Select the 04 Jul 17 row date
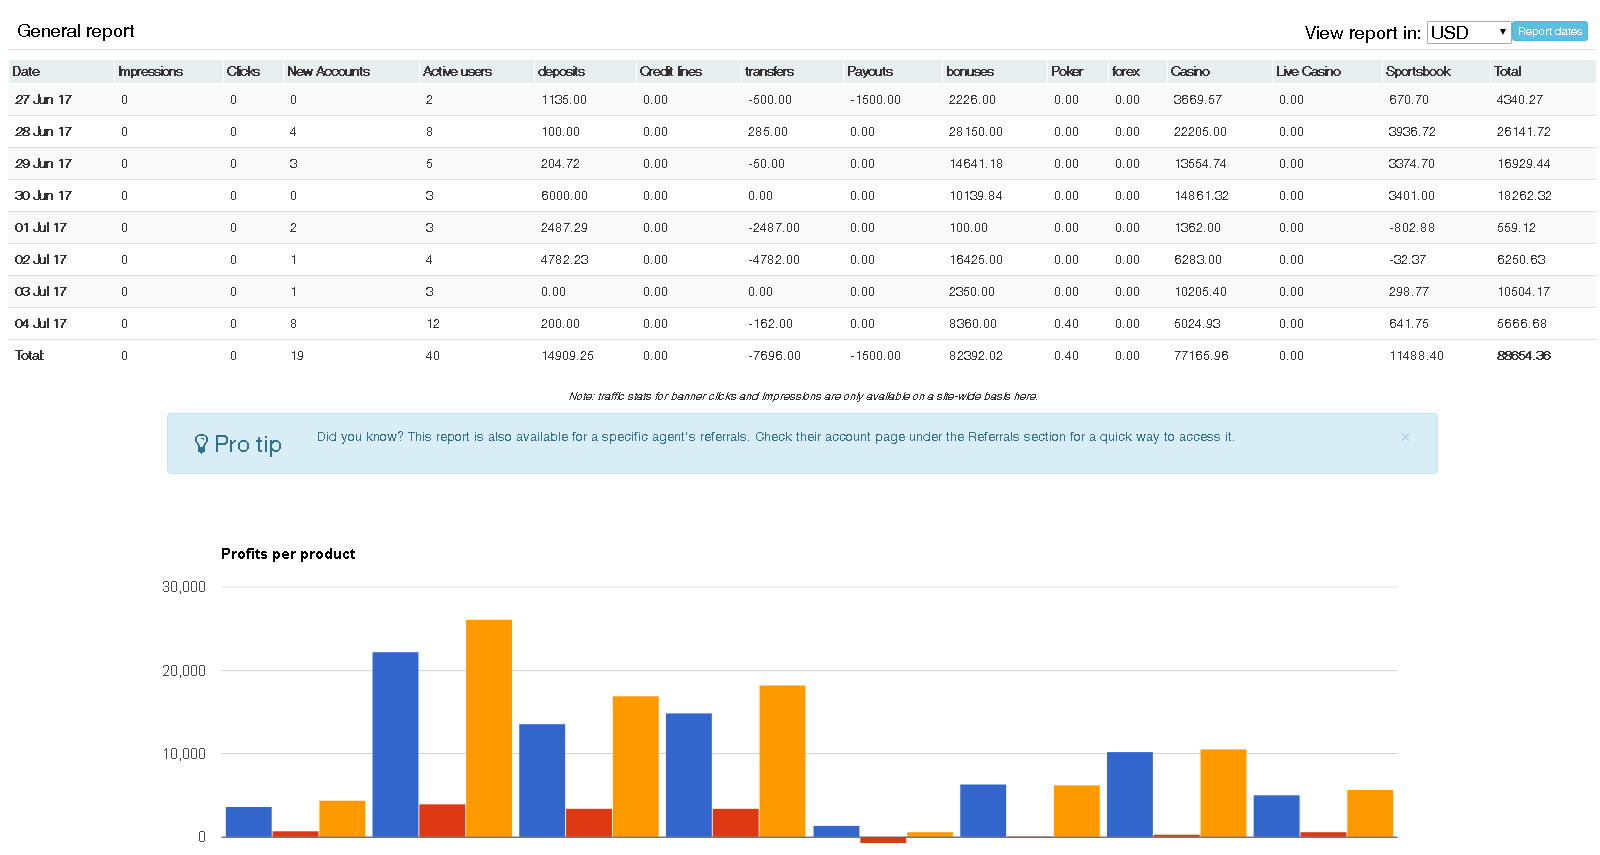This screenshot has height=855, width=1600. click(41, 323)
